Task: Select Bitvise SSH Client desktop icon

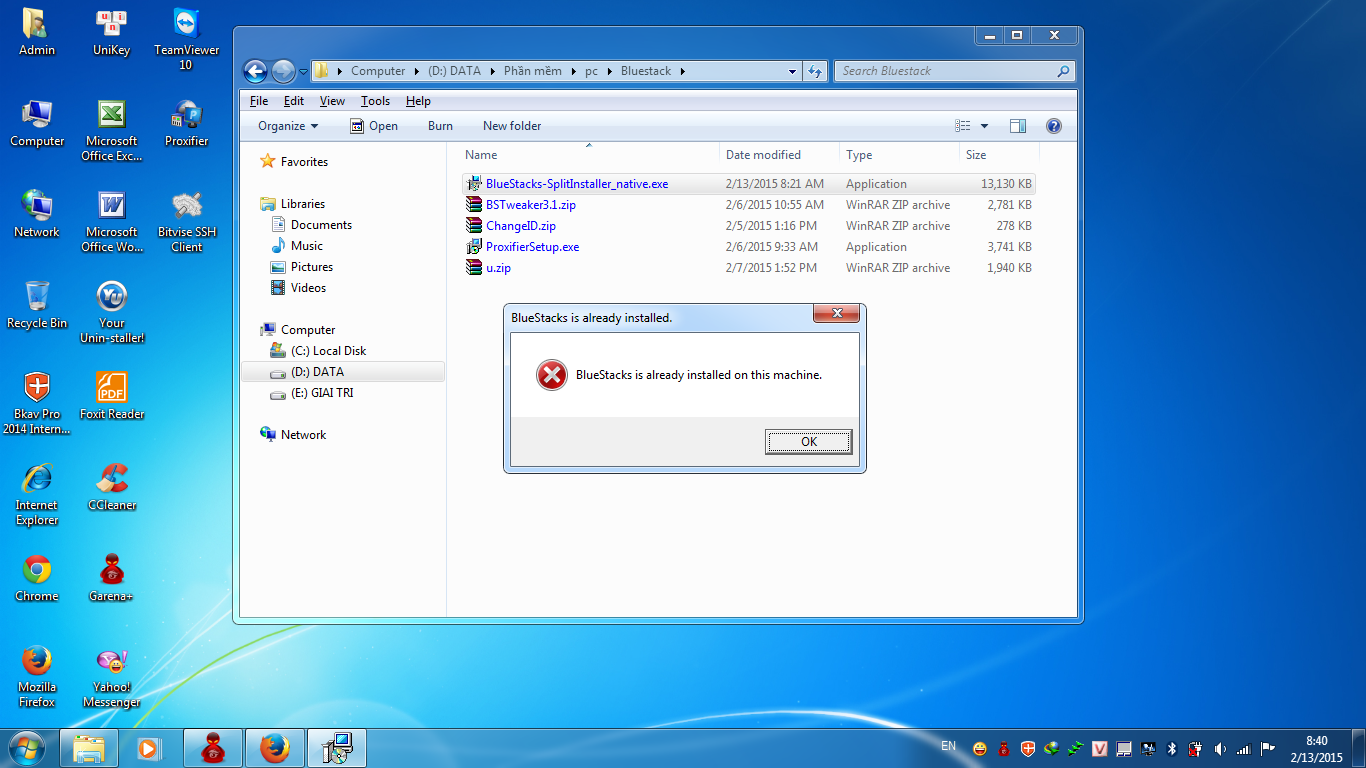Action: coord(186,221)
